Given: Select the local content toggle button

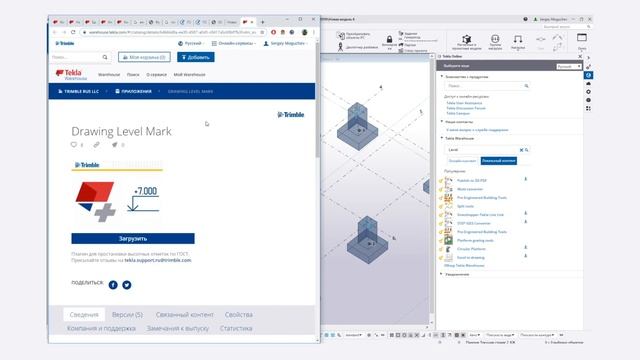Looking at the screenshot, I should point(498,161).
